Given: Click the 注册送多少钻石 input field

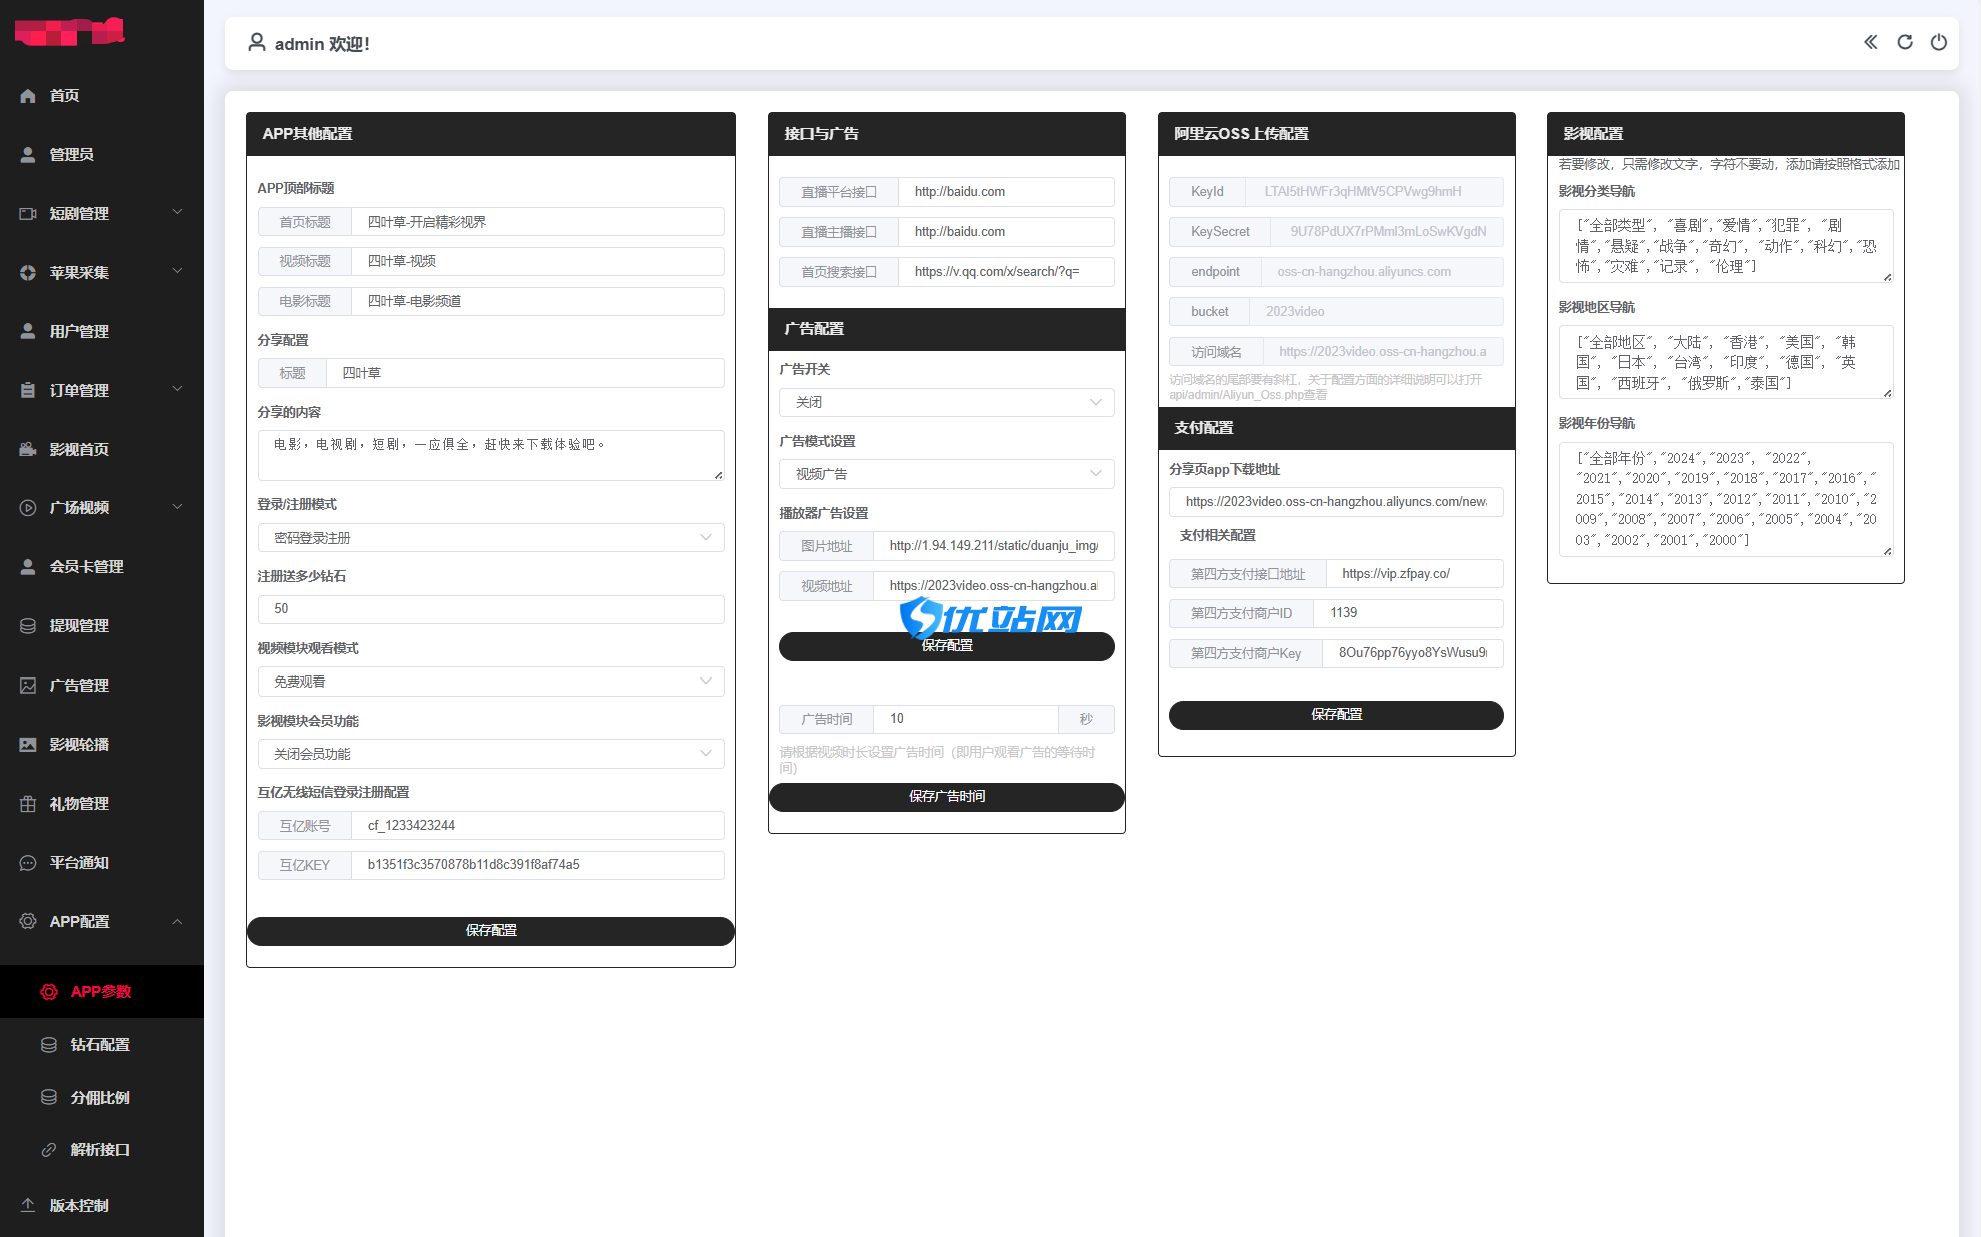Looking at the screenshot, I should (x=490, y=609).
